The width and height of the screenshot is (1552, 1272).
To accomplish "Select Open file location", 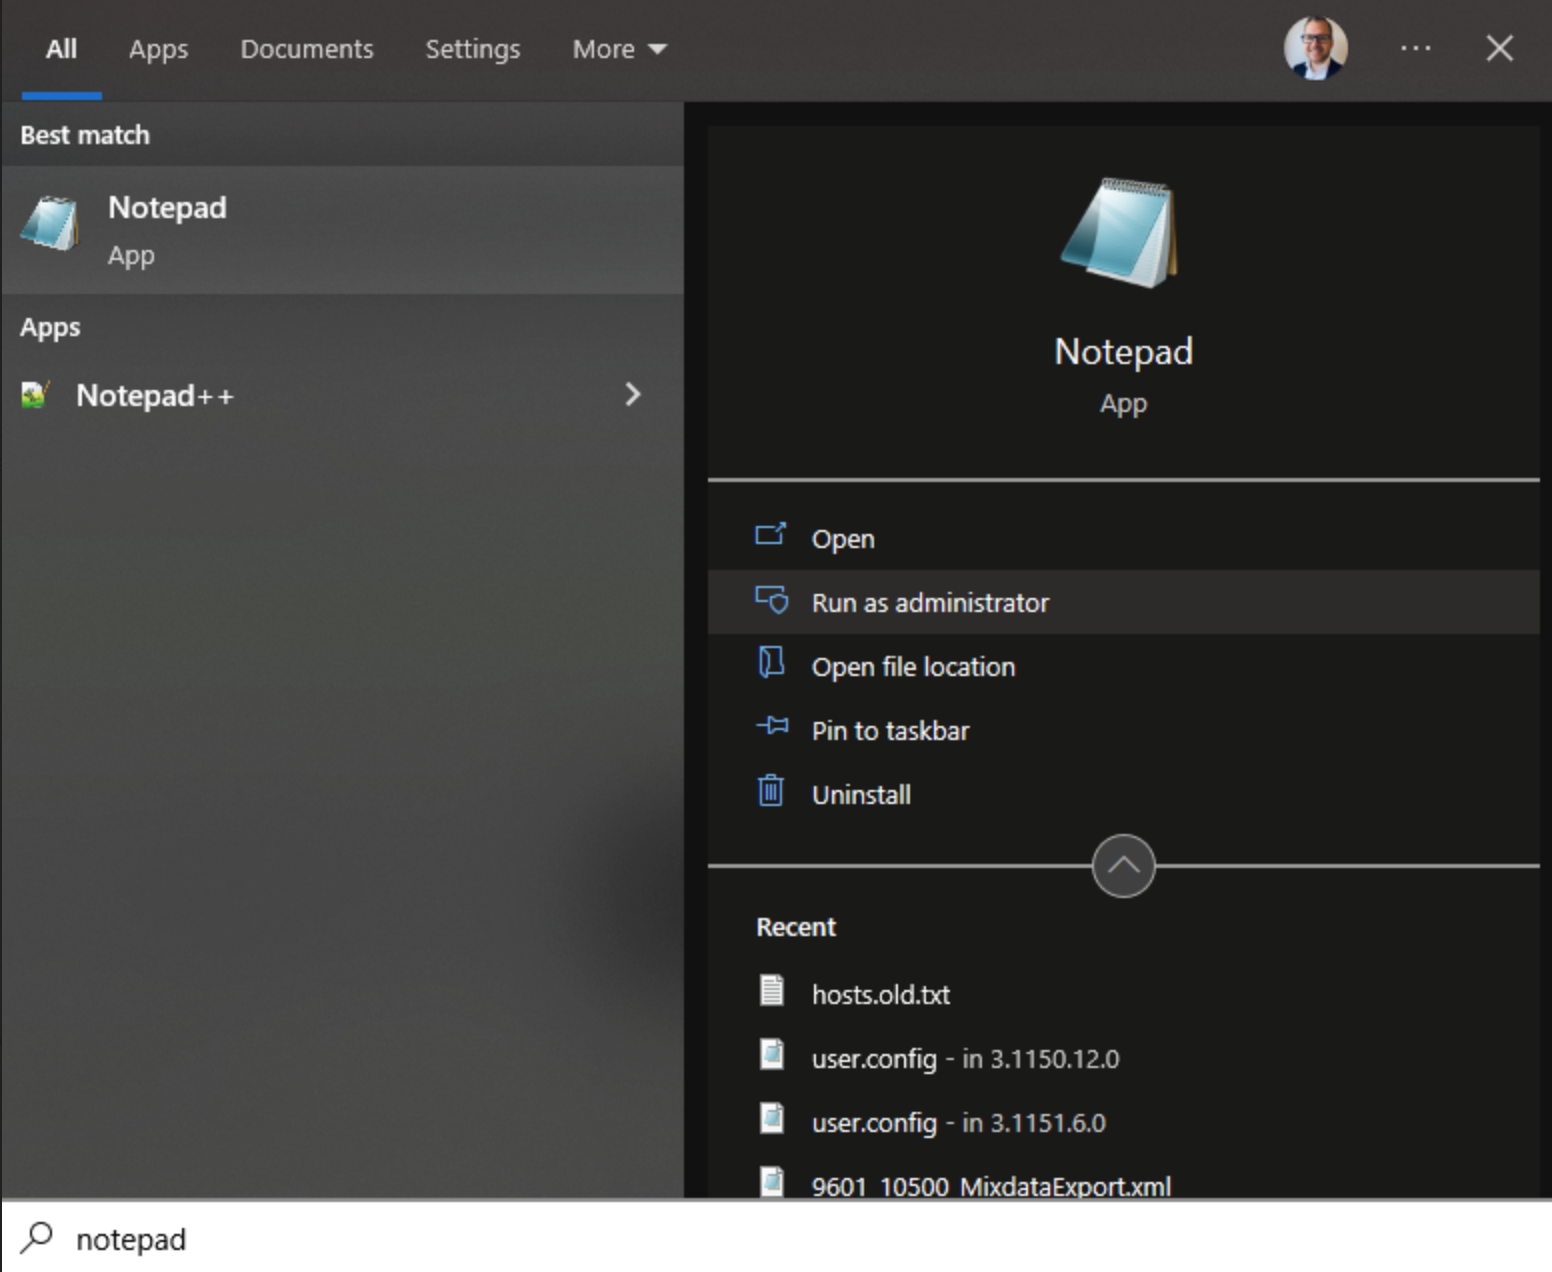I will click(x=1123, y=666).
